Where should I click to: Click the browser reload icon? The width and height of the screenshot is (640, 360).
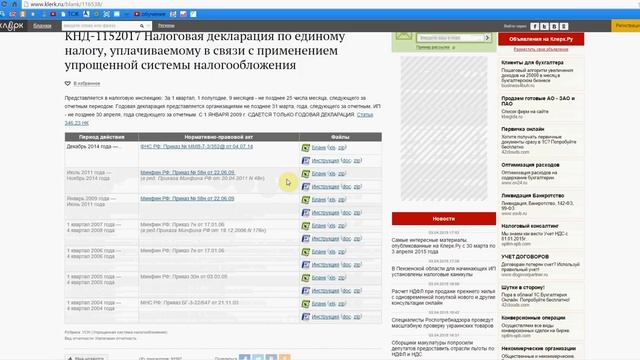(4, 4)
